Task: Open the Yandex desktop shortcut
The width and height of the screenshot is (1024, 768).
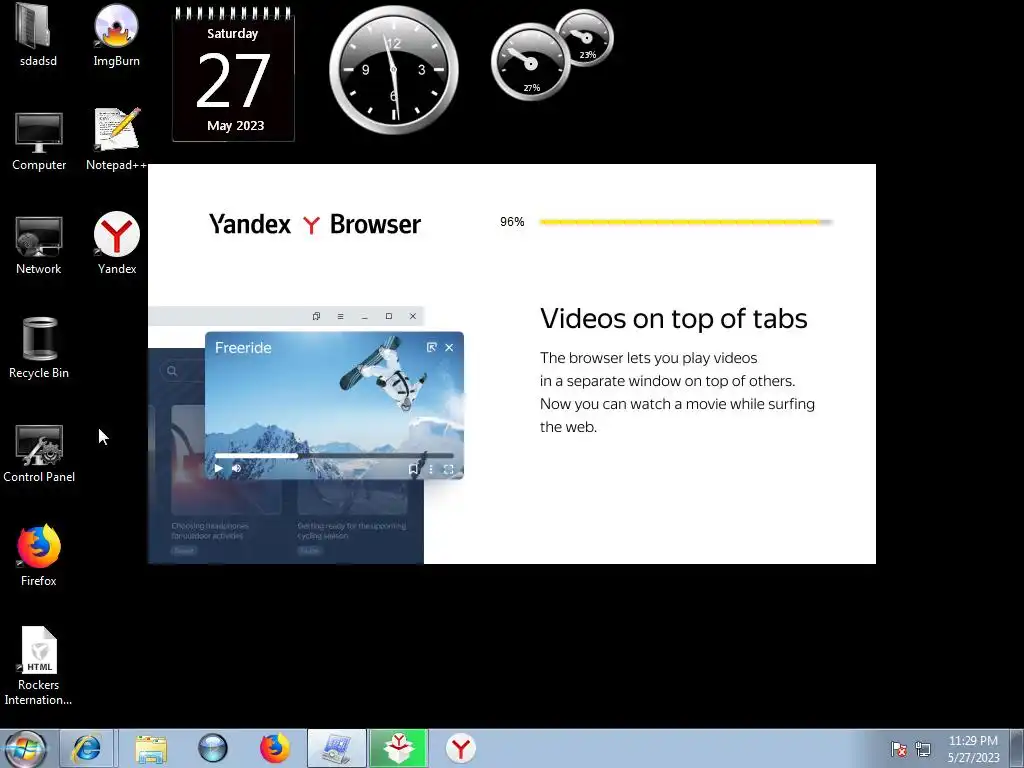Action: click(117, 243)
